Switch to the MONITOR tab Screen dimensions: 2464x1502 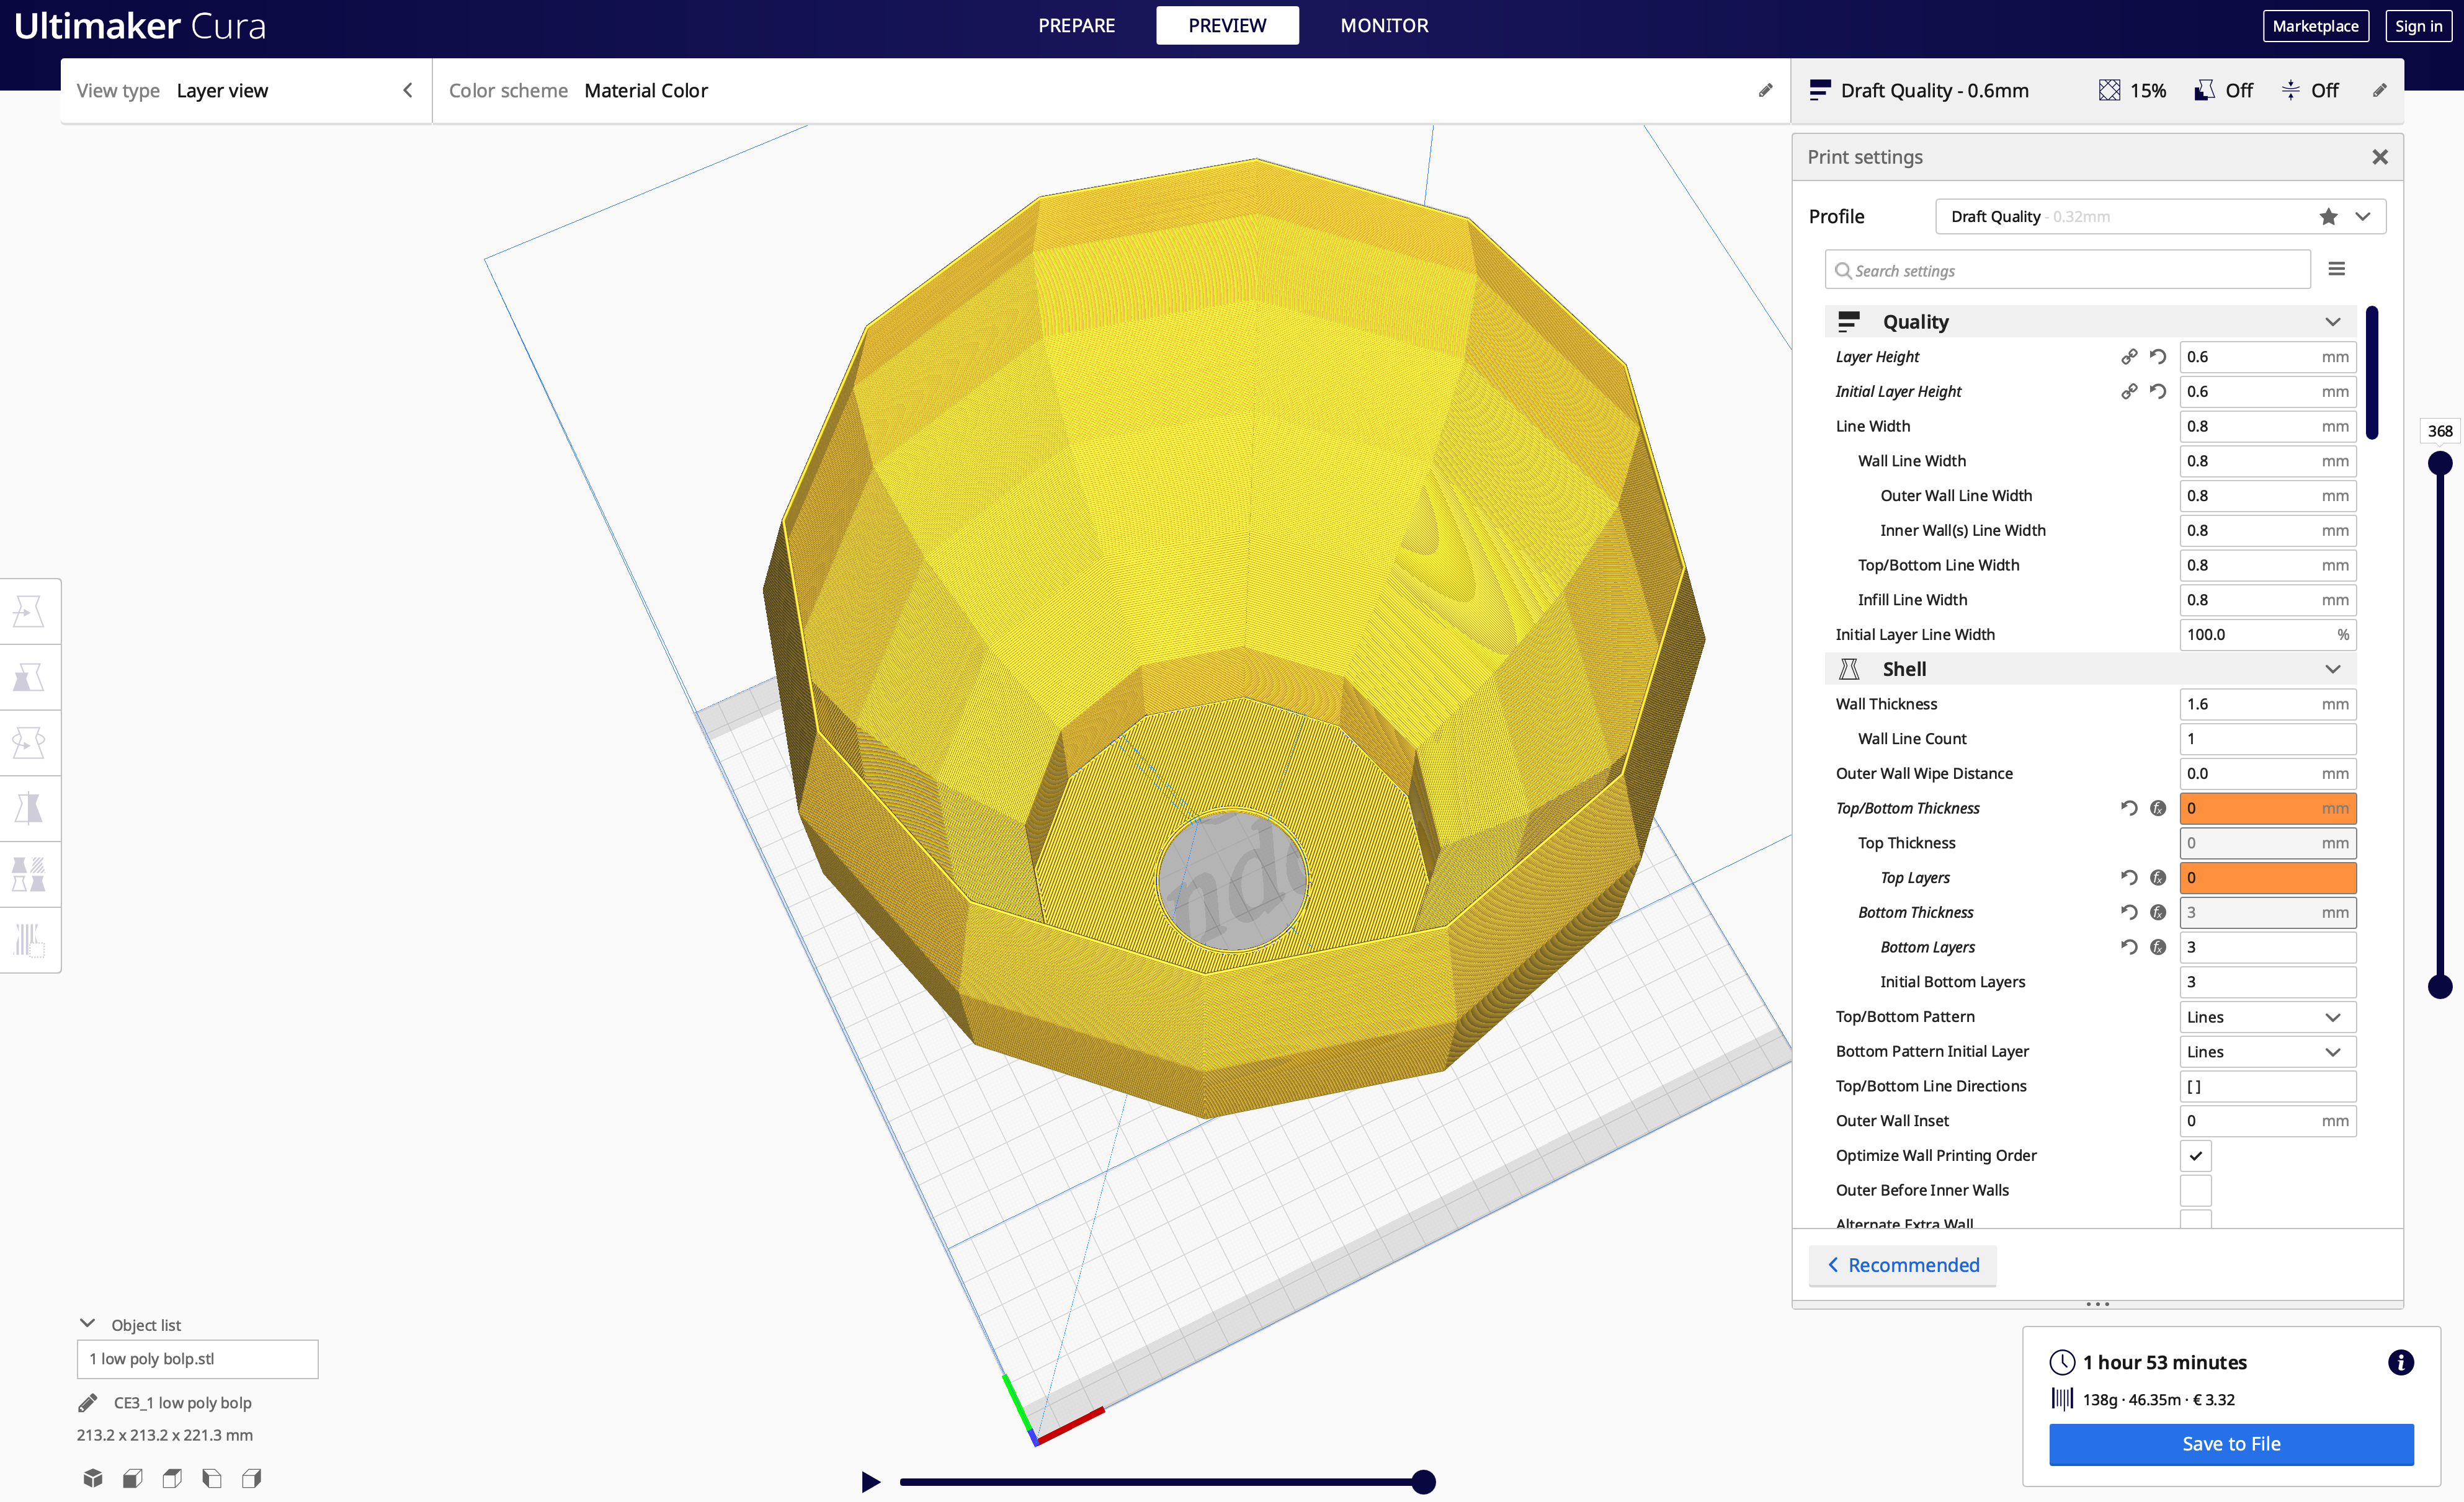1383,26
